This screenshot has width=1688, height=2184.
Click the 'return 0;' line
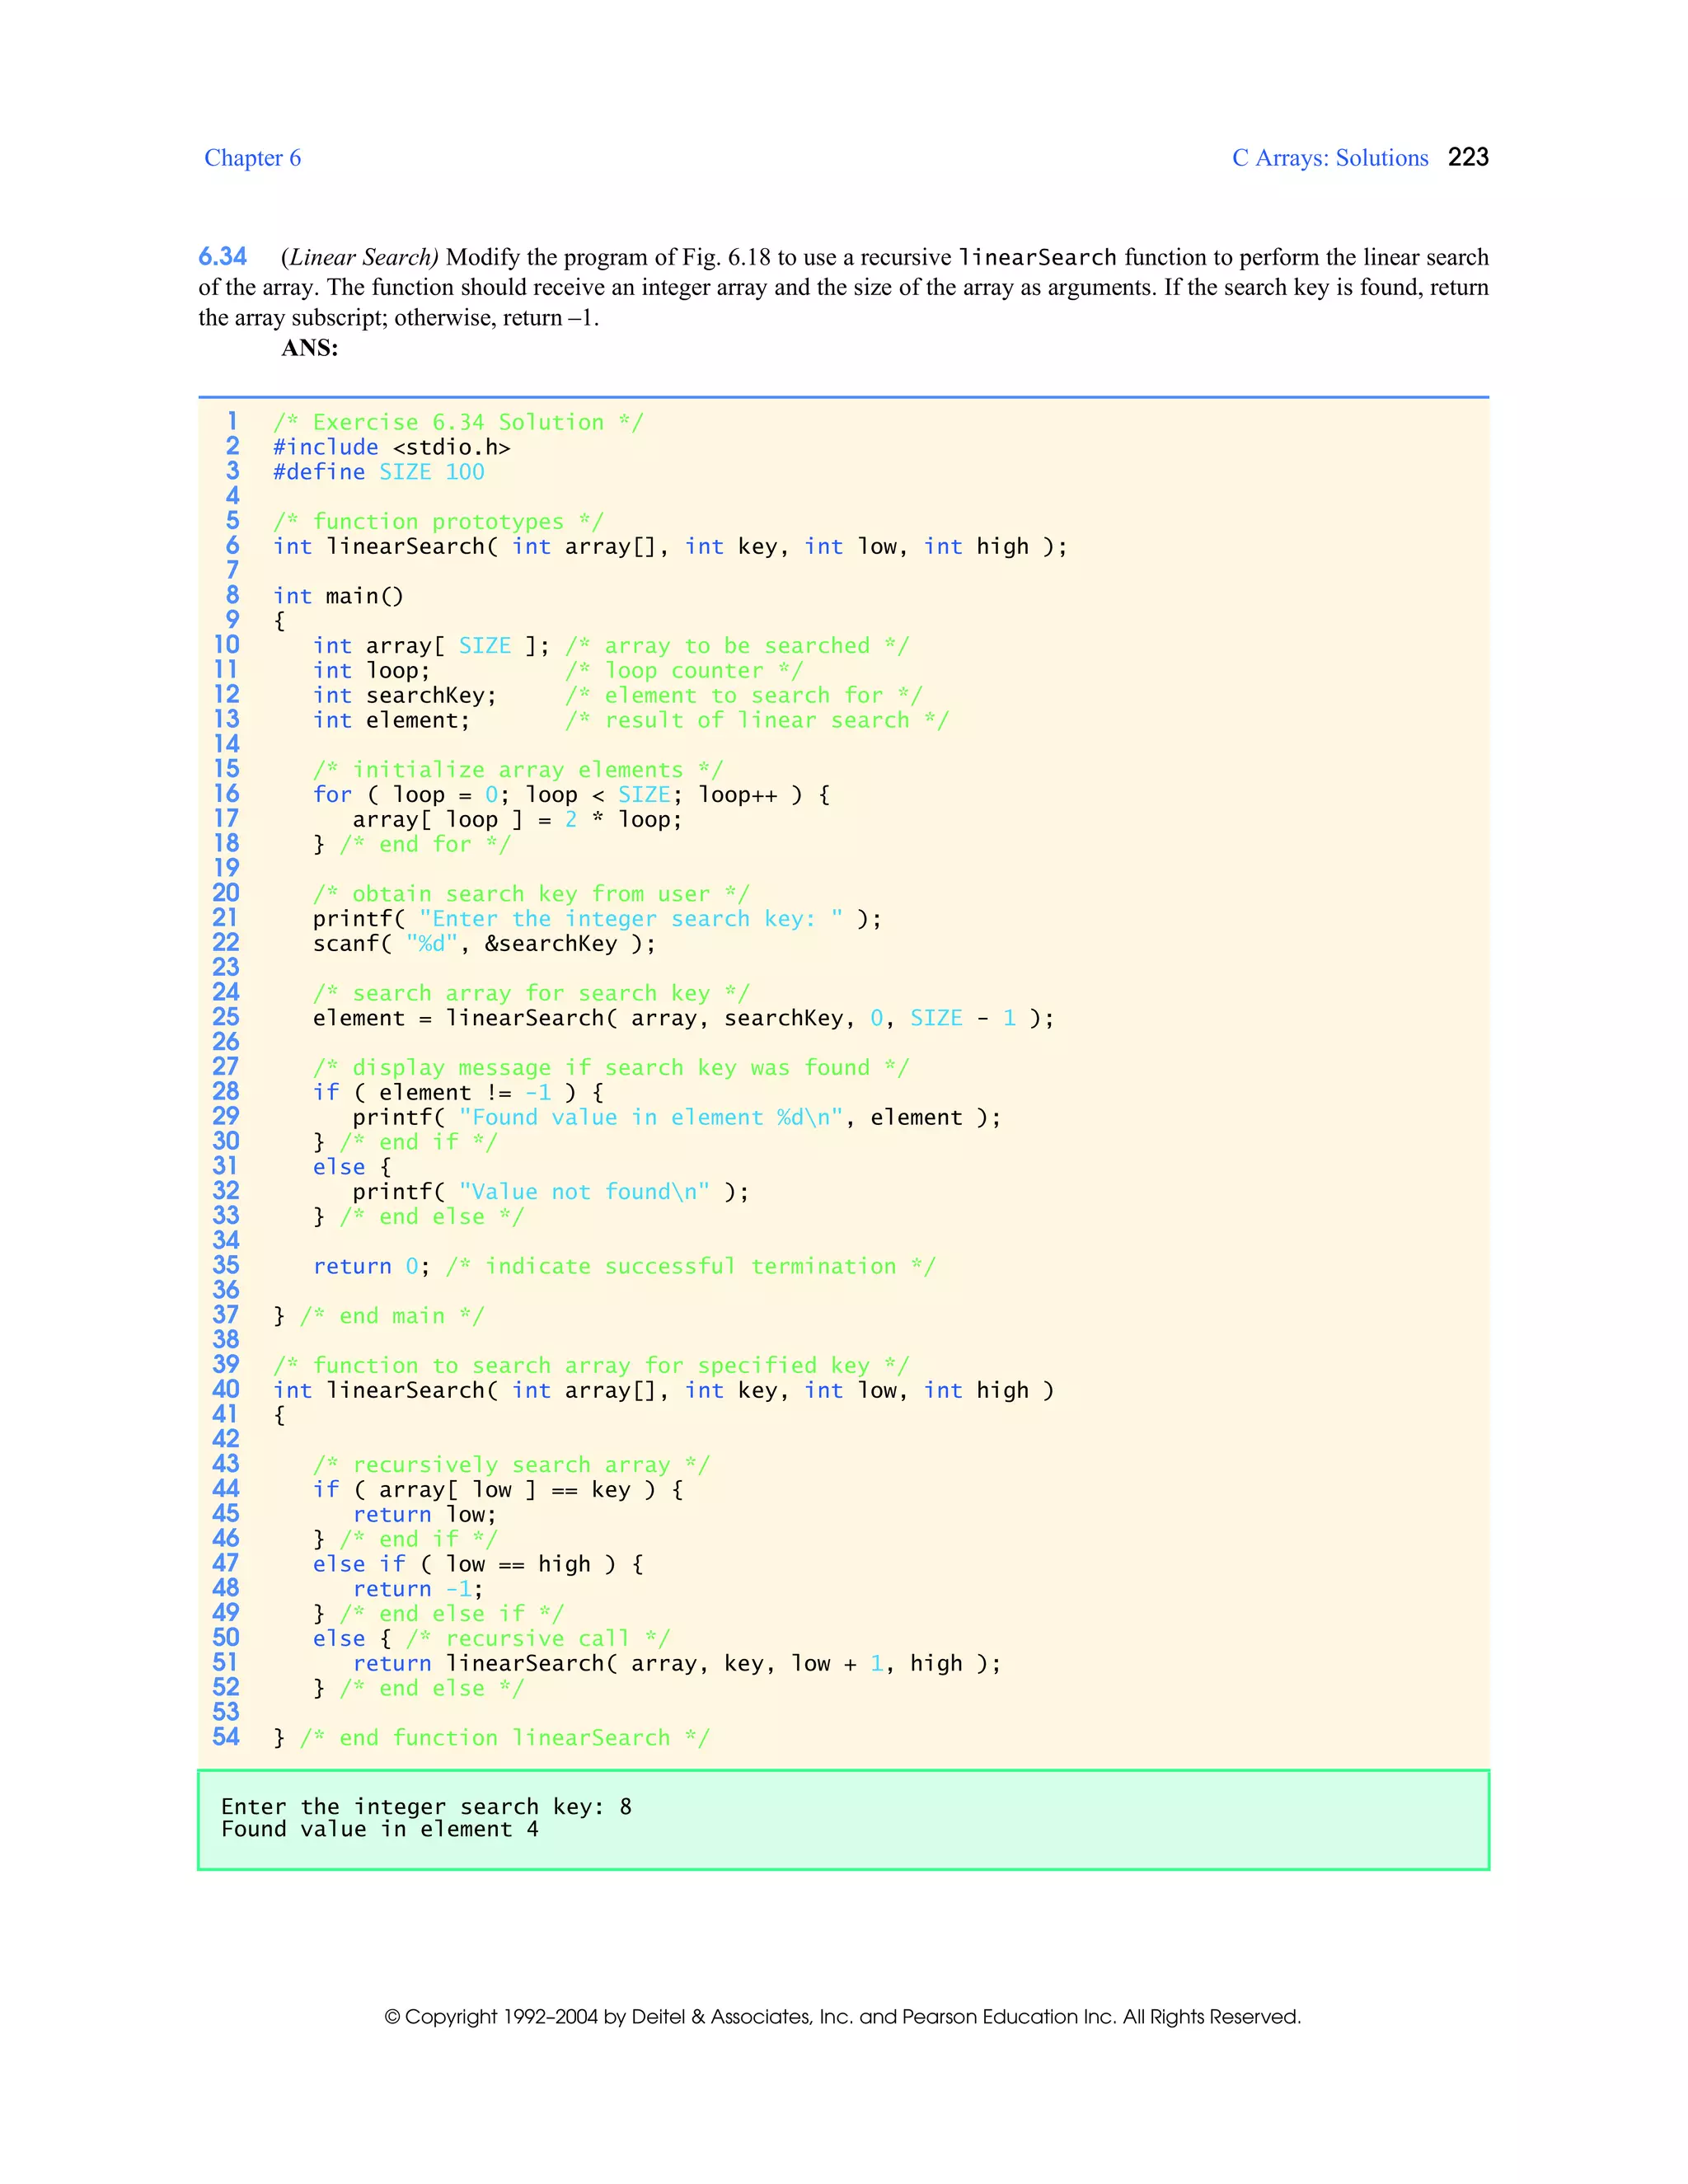click(371, 1266)
